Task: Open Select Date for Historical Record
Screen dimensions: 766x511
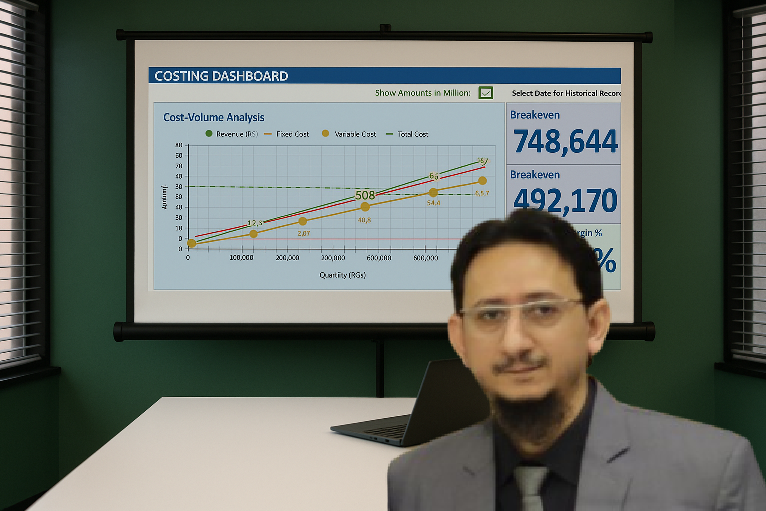Action: (x=566, y=93)
